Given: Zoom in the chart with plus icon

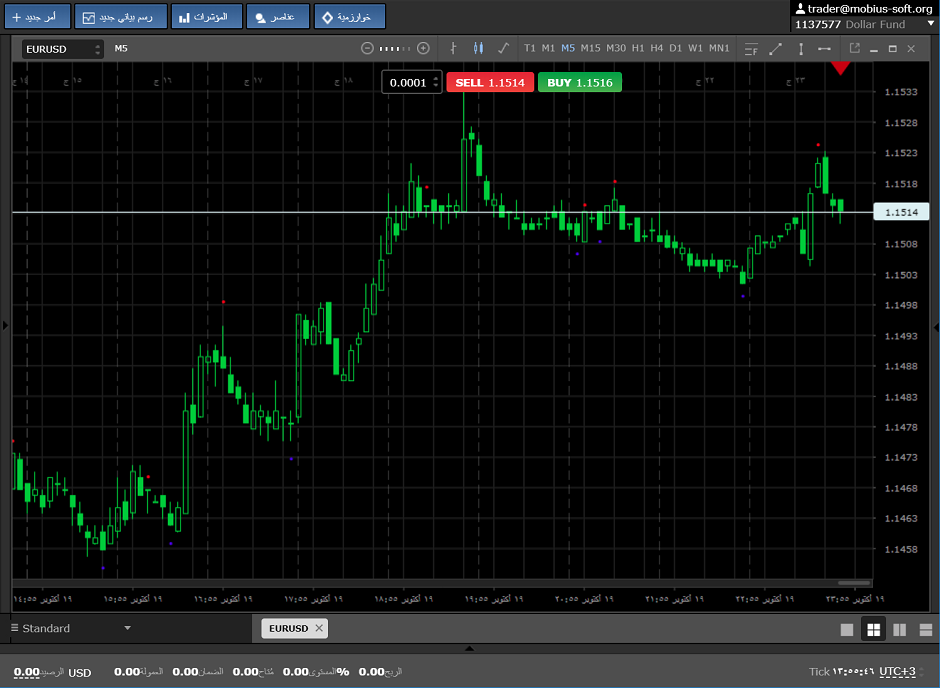Looking at the screenshot, I should click(x=423, y=49).
